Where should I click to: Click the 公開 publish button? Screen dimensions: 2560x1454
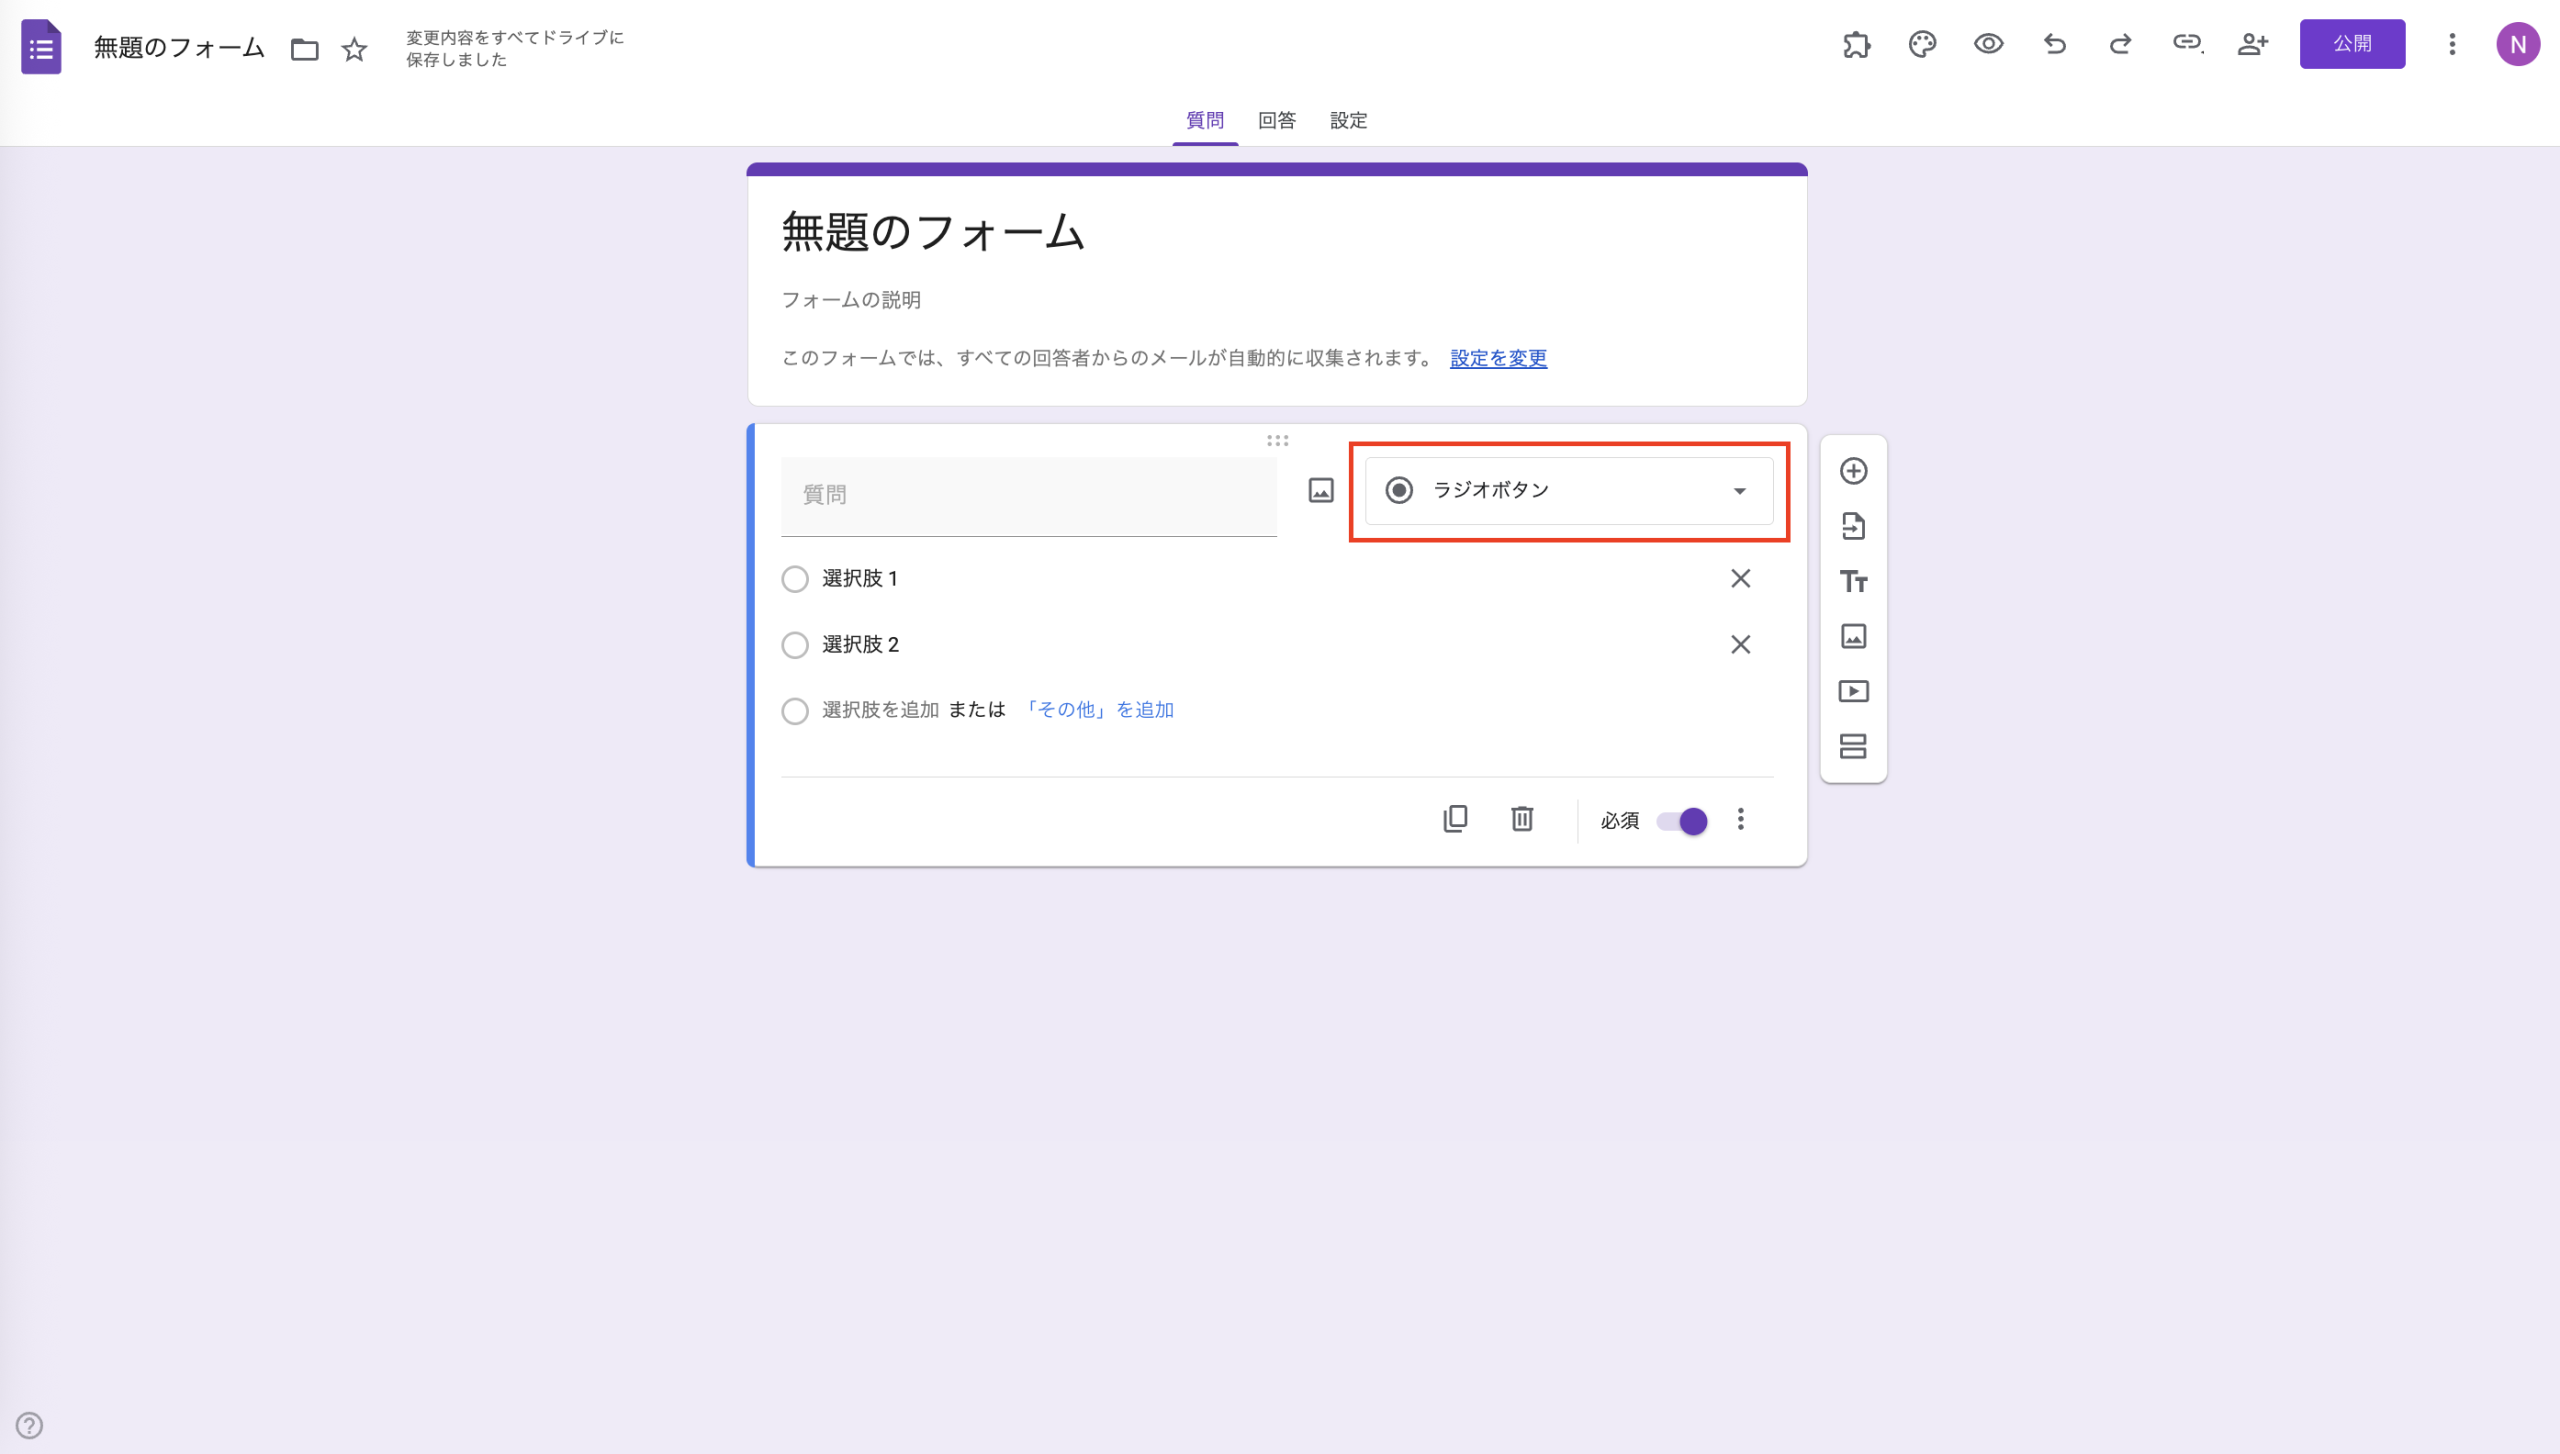tap(2353, 44)
